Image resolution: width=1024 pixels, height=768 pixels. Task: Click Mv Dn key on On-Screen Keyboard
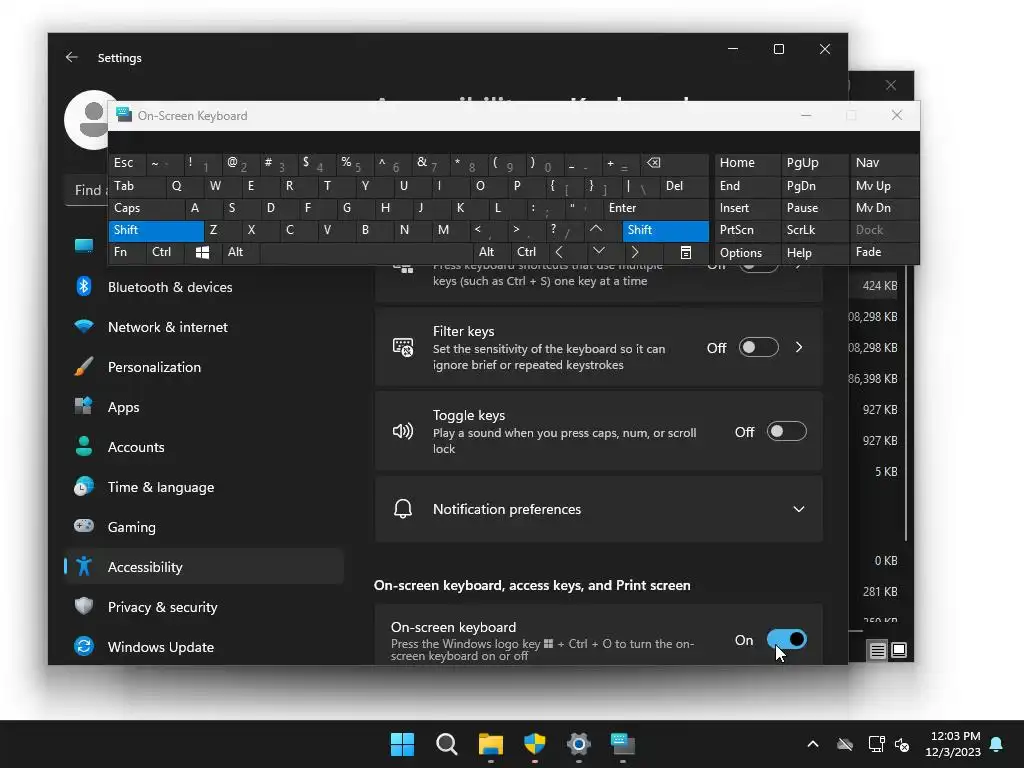tap(884, 208)
